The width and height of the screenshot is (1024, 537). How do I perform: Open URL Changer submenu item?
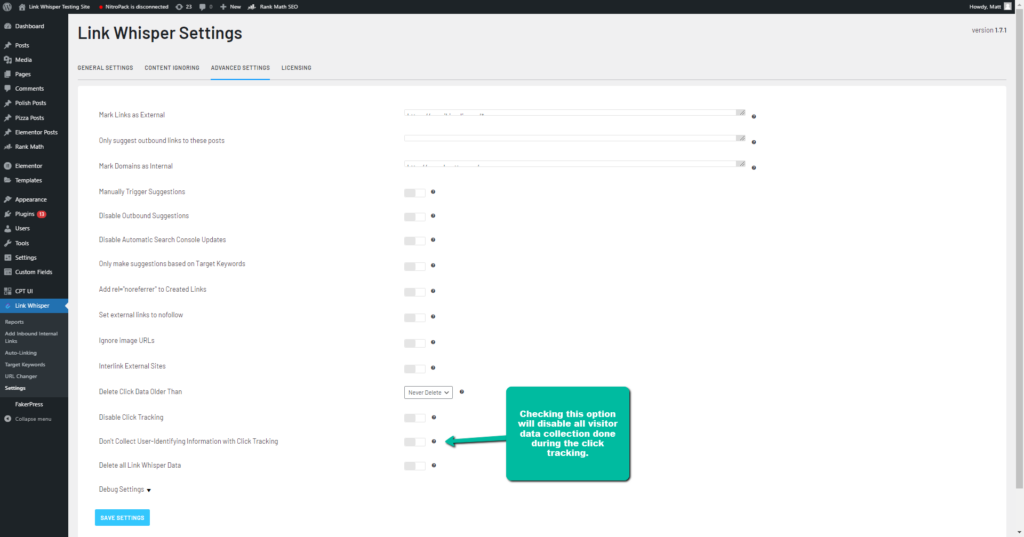pyautogui.click(x=21, y=376)
